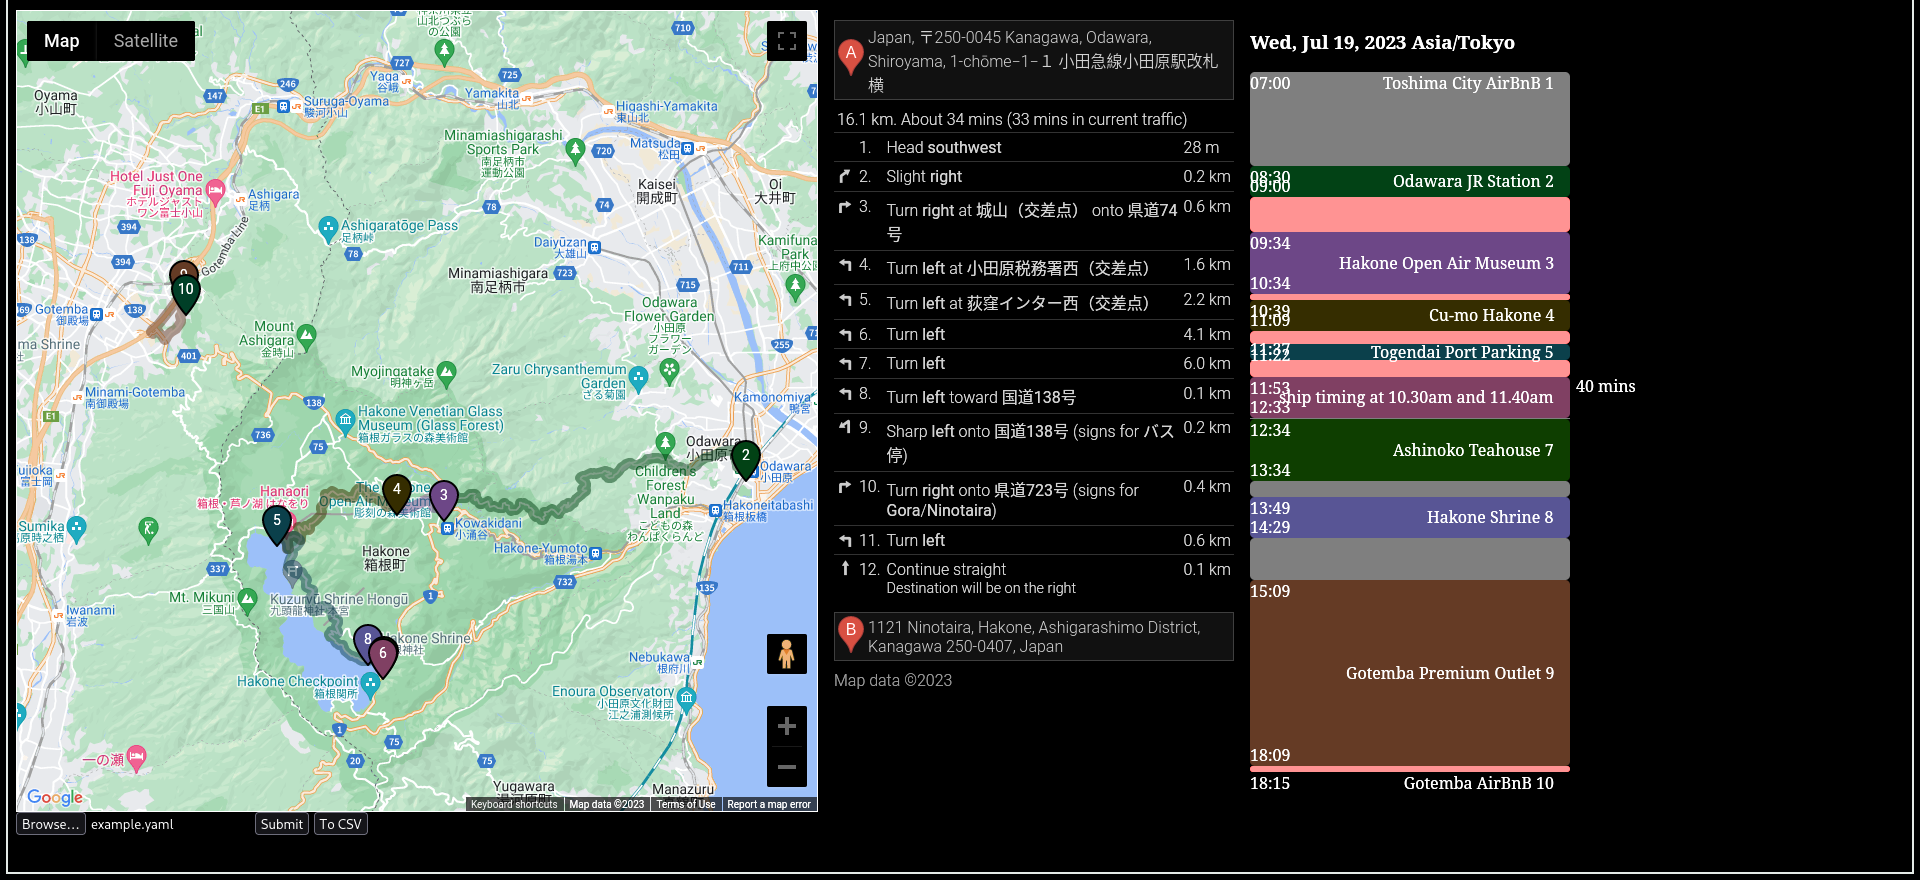Screen dimensions: 1920x880
Task: Click Browse file button
Action: pyautogui.click(x=50, y=824)
